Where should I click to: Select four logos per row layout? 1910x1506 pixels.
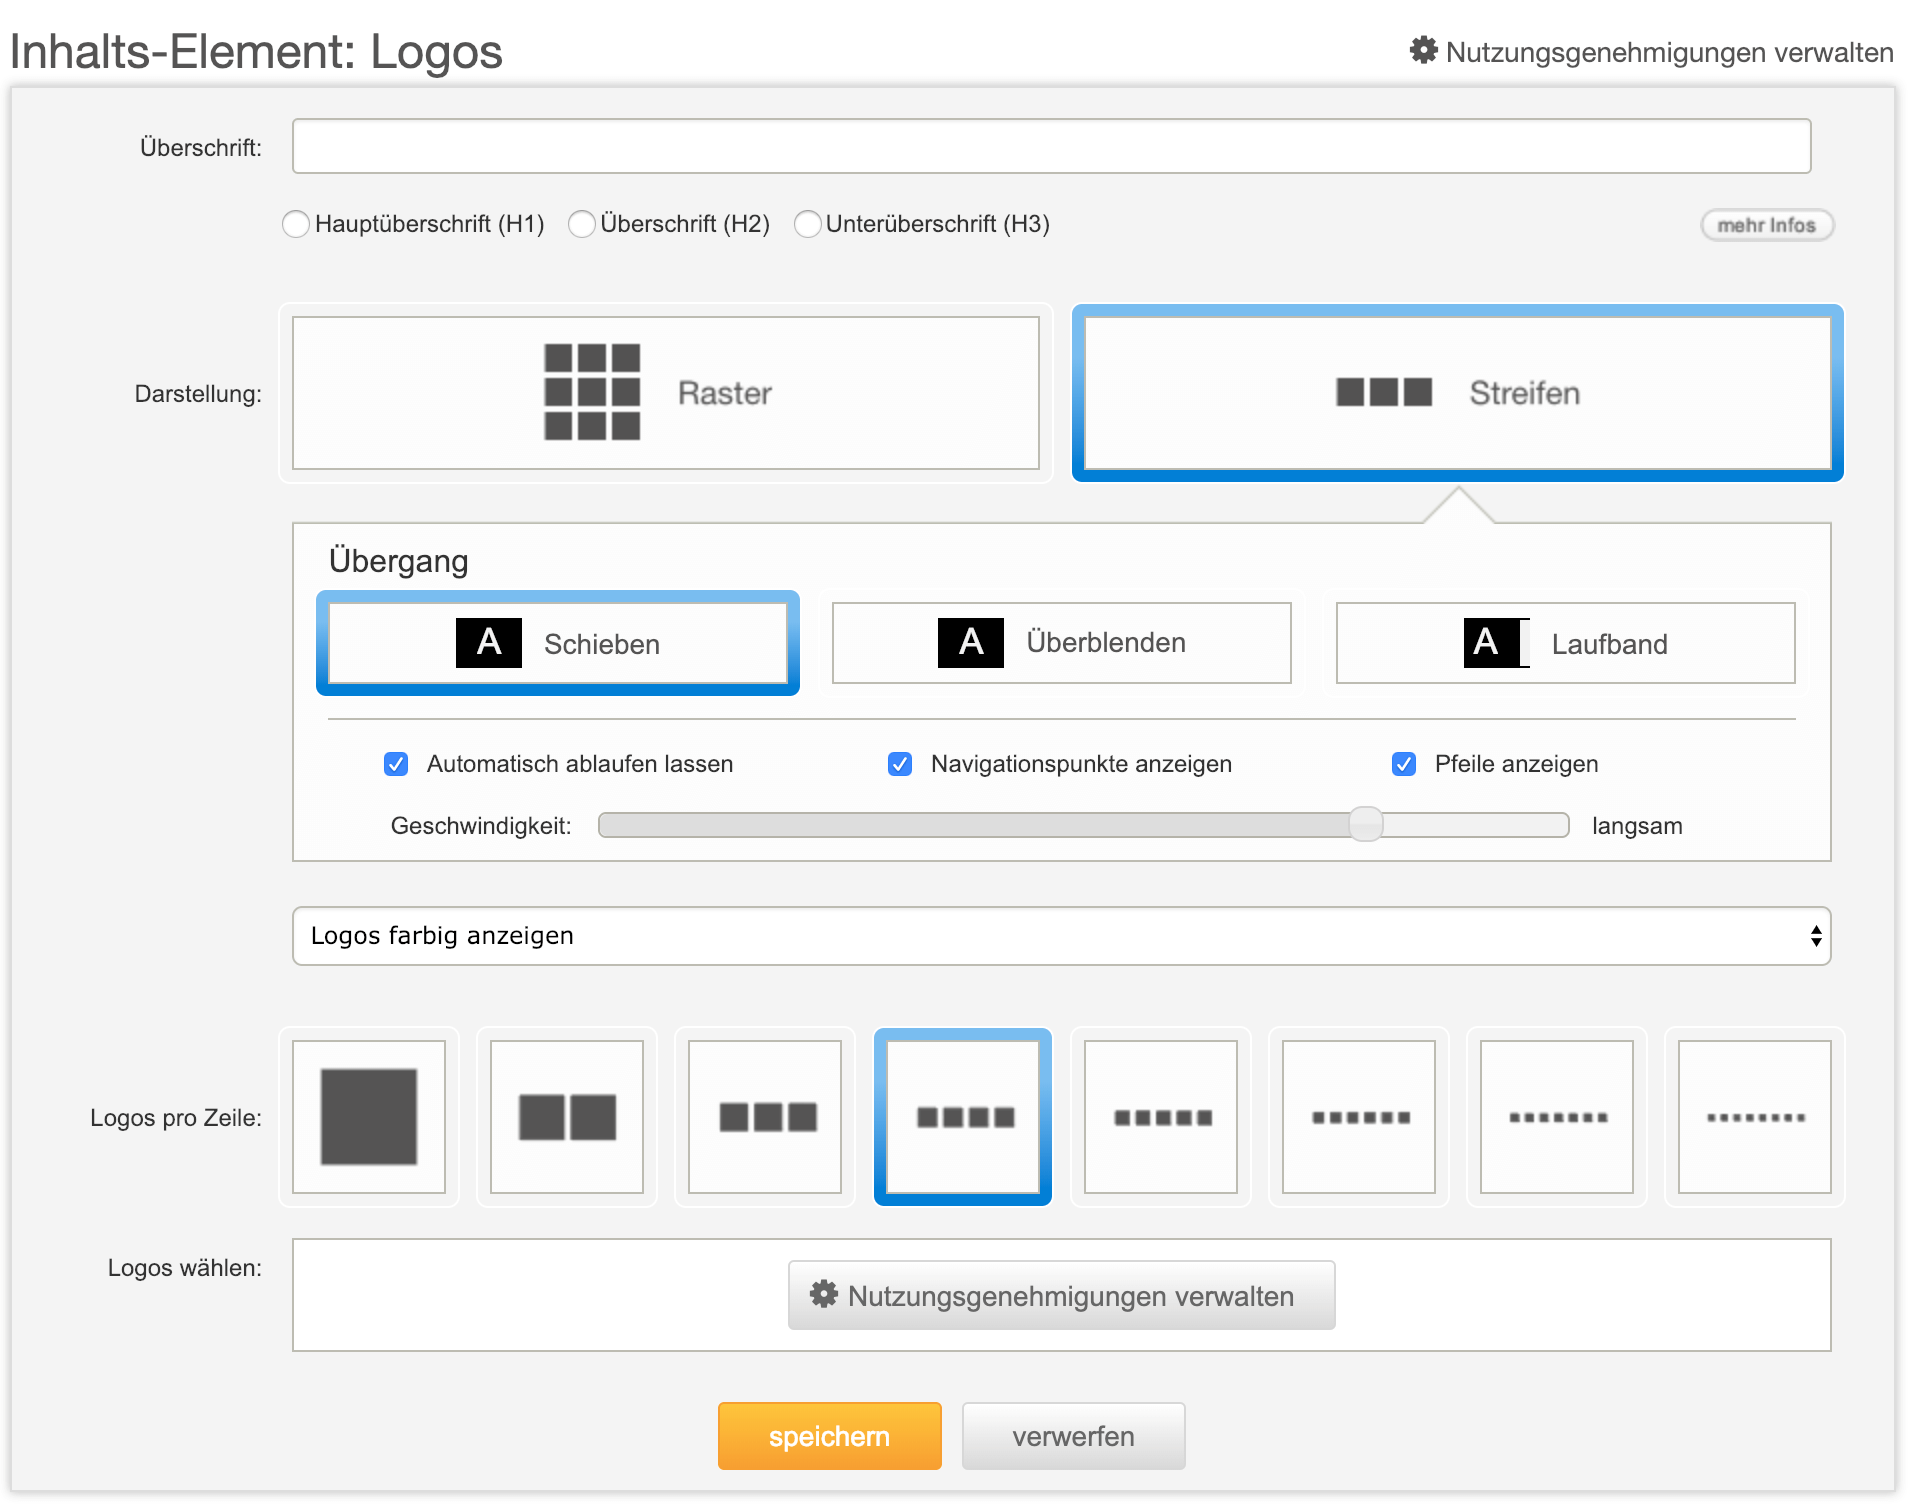point(963,1117)
